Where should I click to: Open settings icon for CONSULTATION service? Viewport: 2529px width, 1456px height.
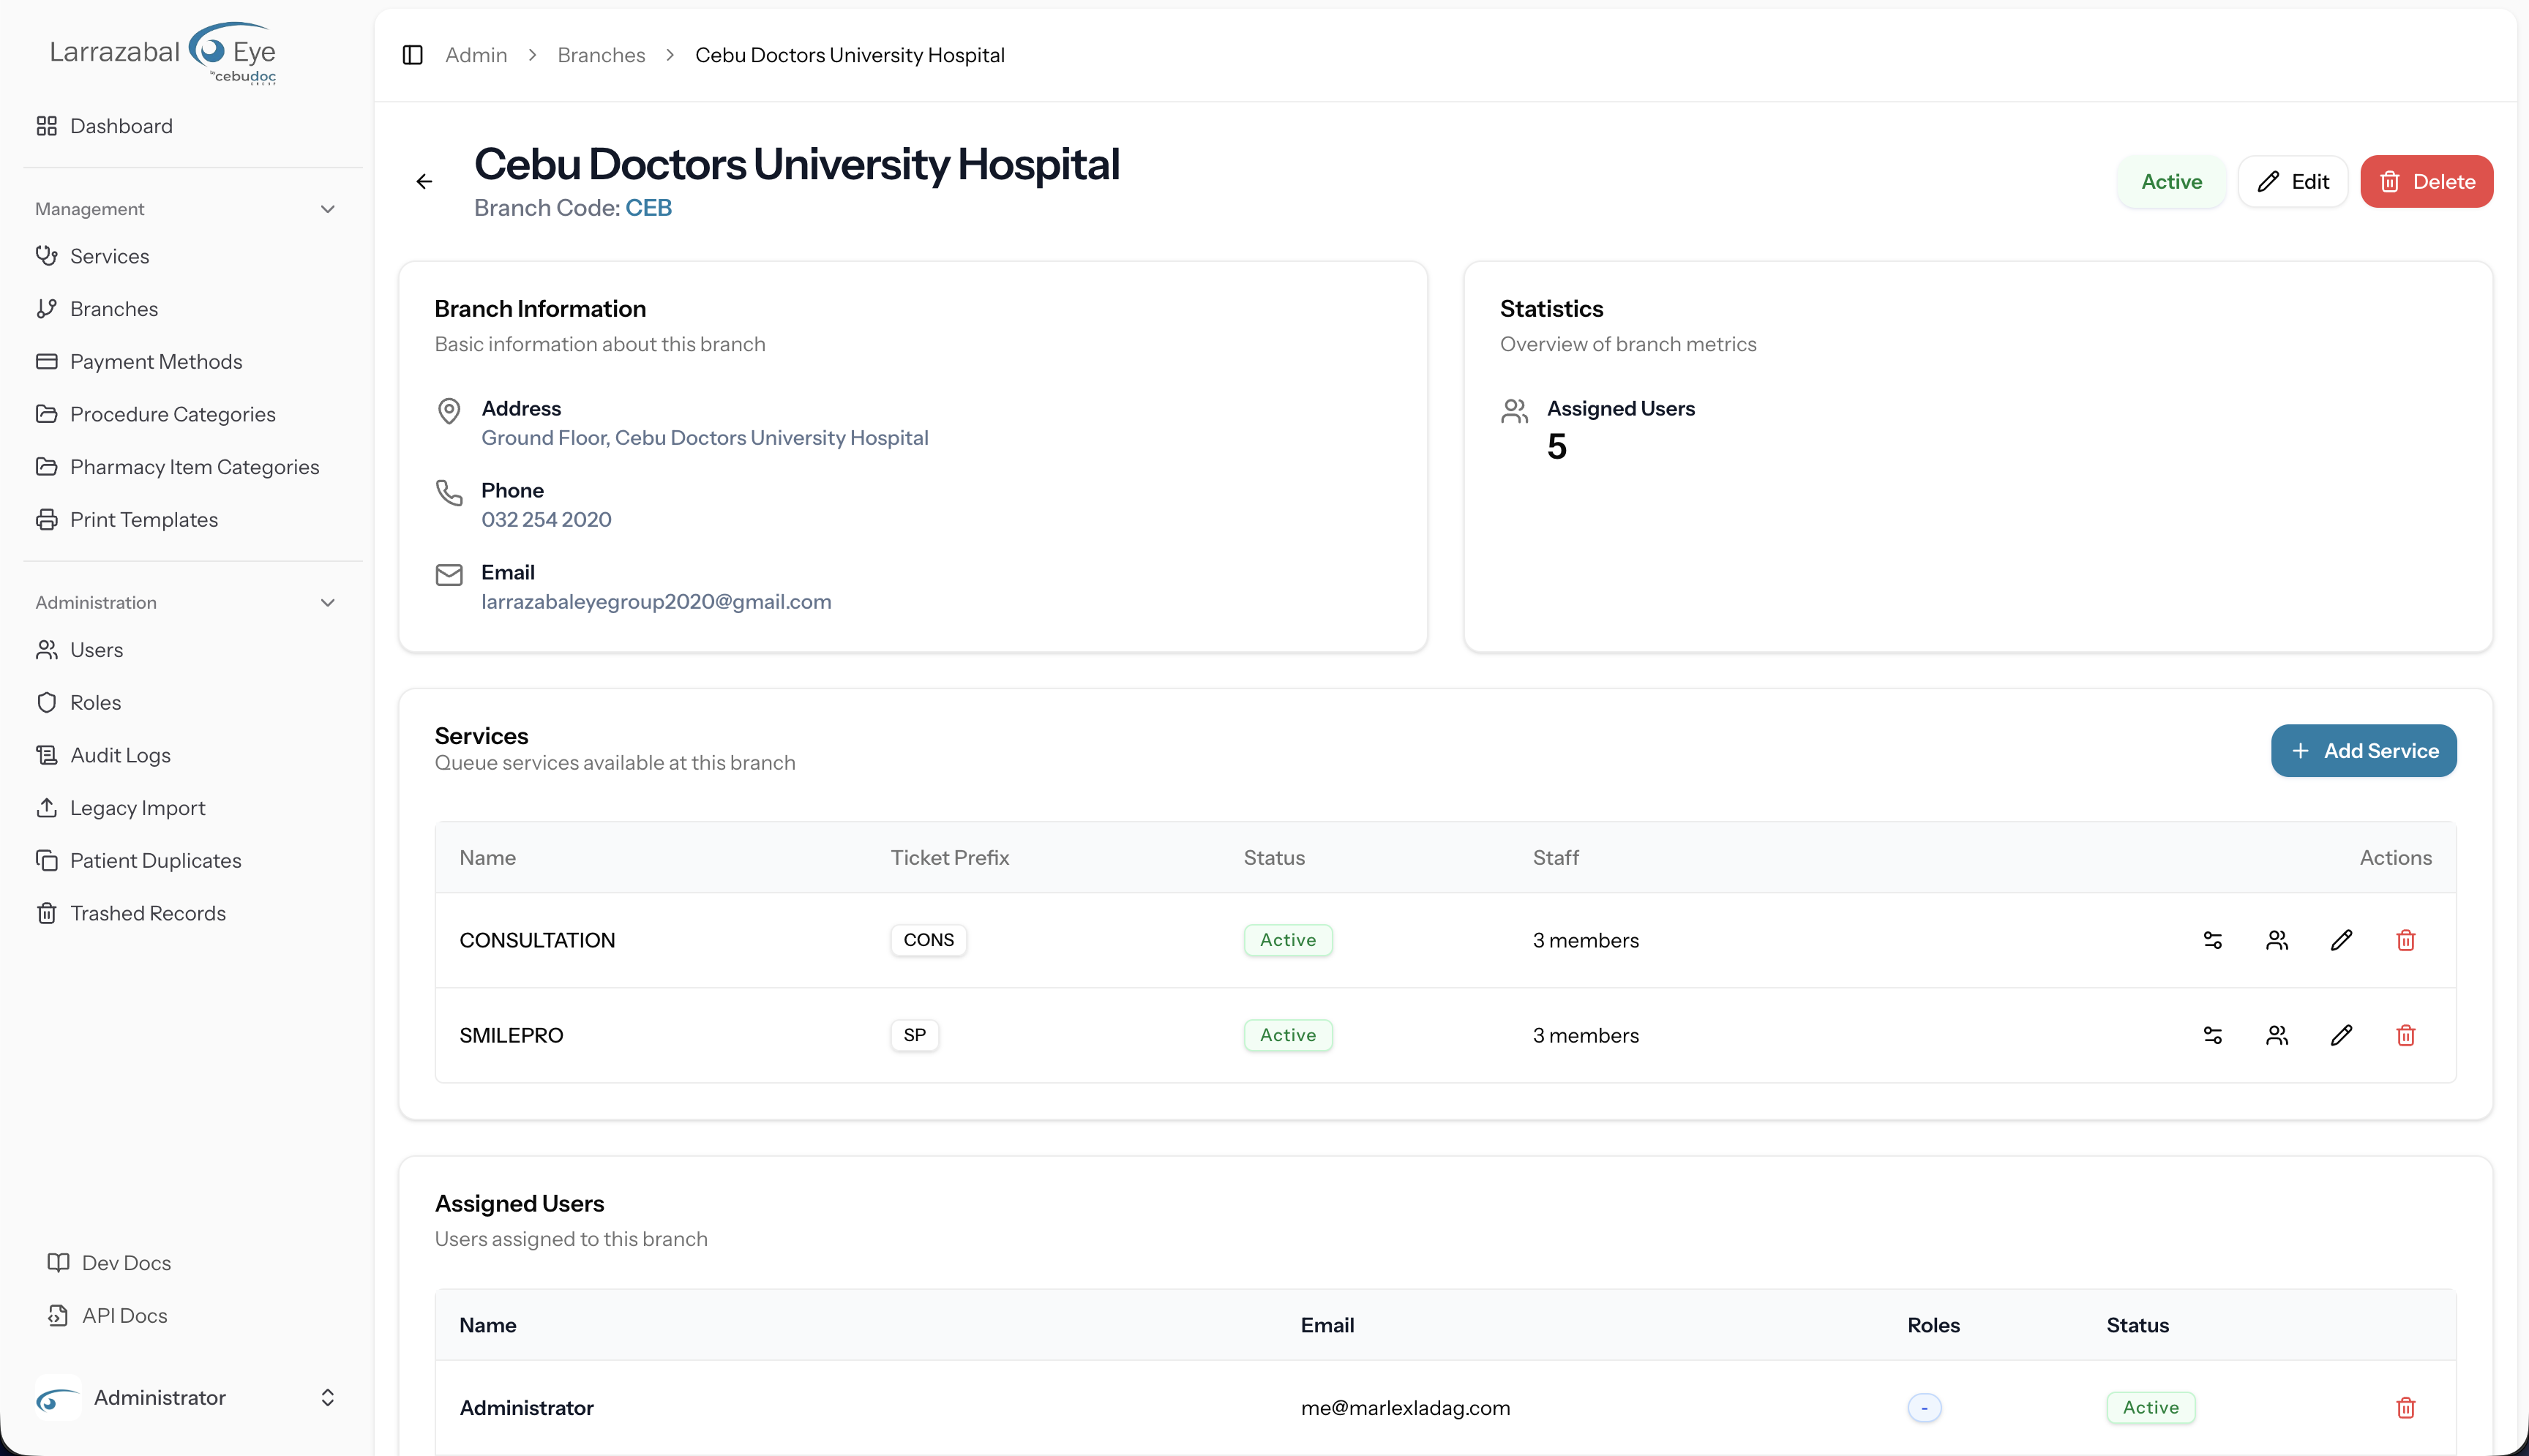pos(2212,940)
